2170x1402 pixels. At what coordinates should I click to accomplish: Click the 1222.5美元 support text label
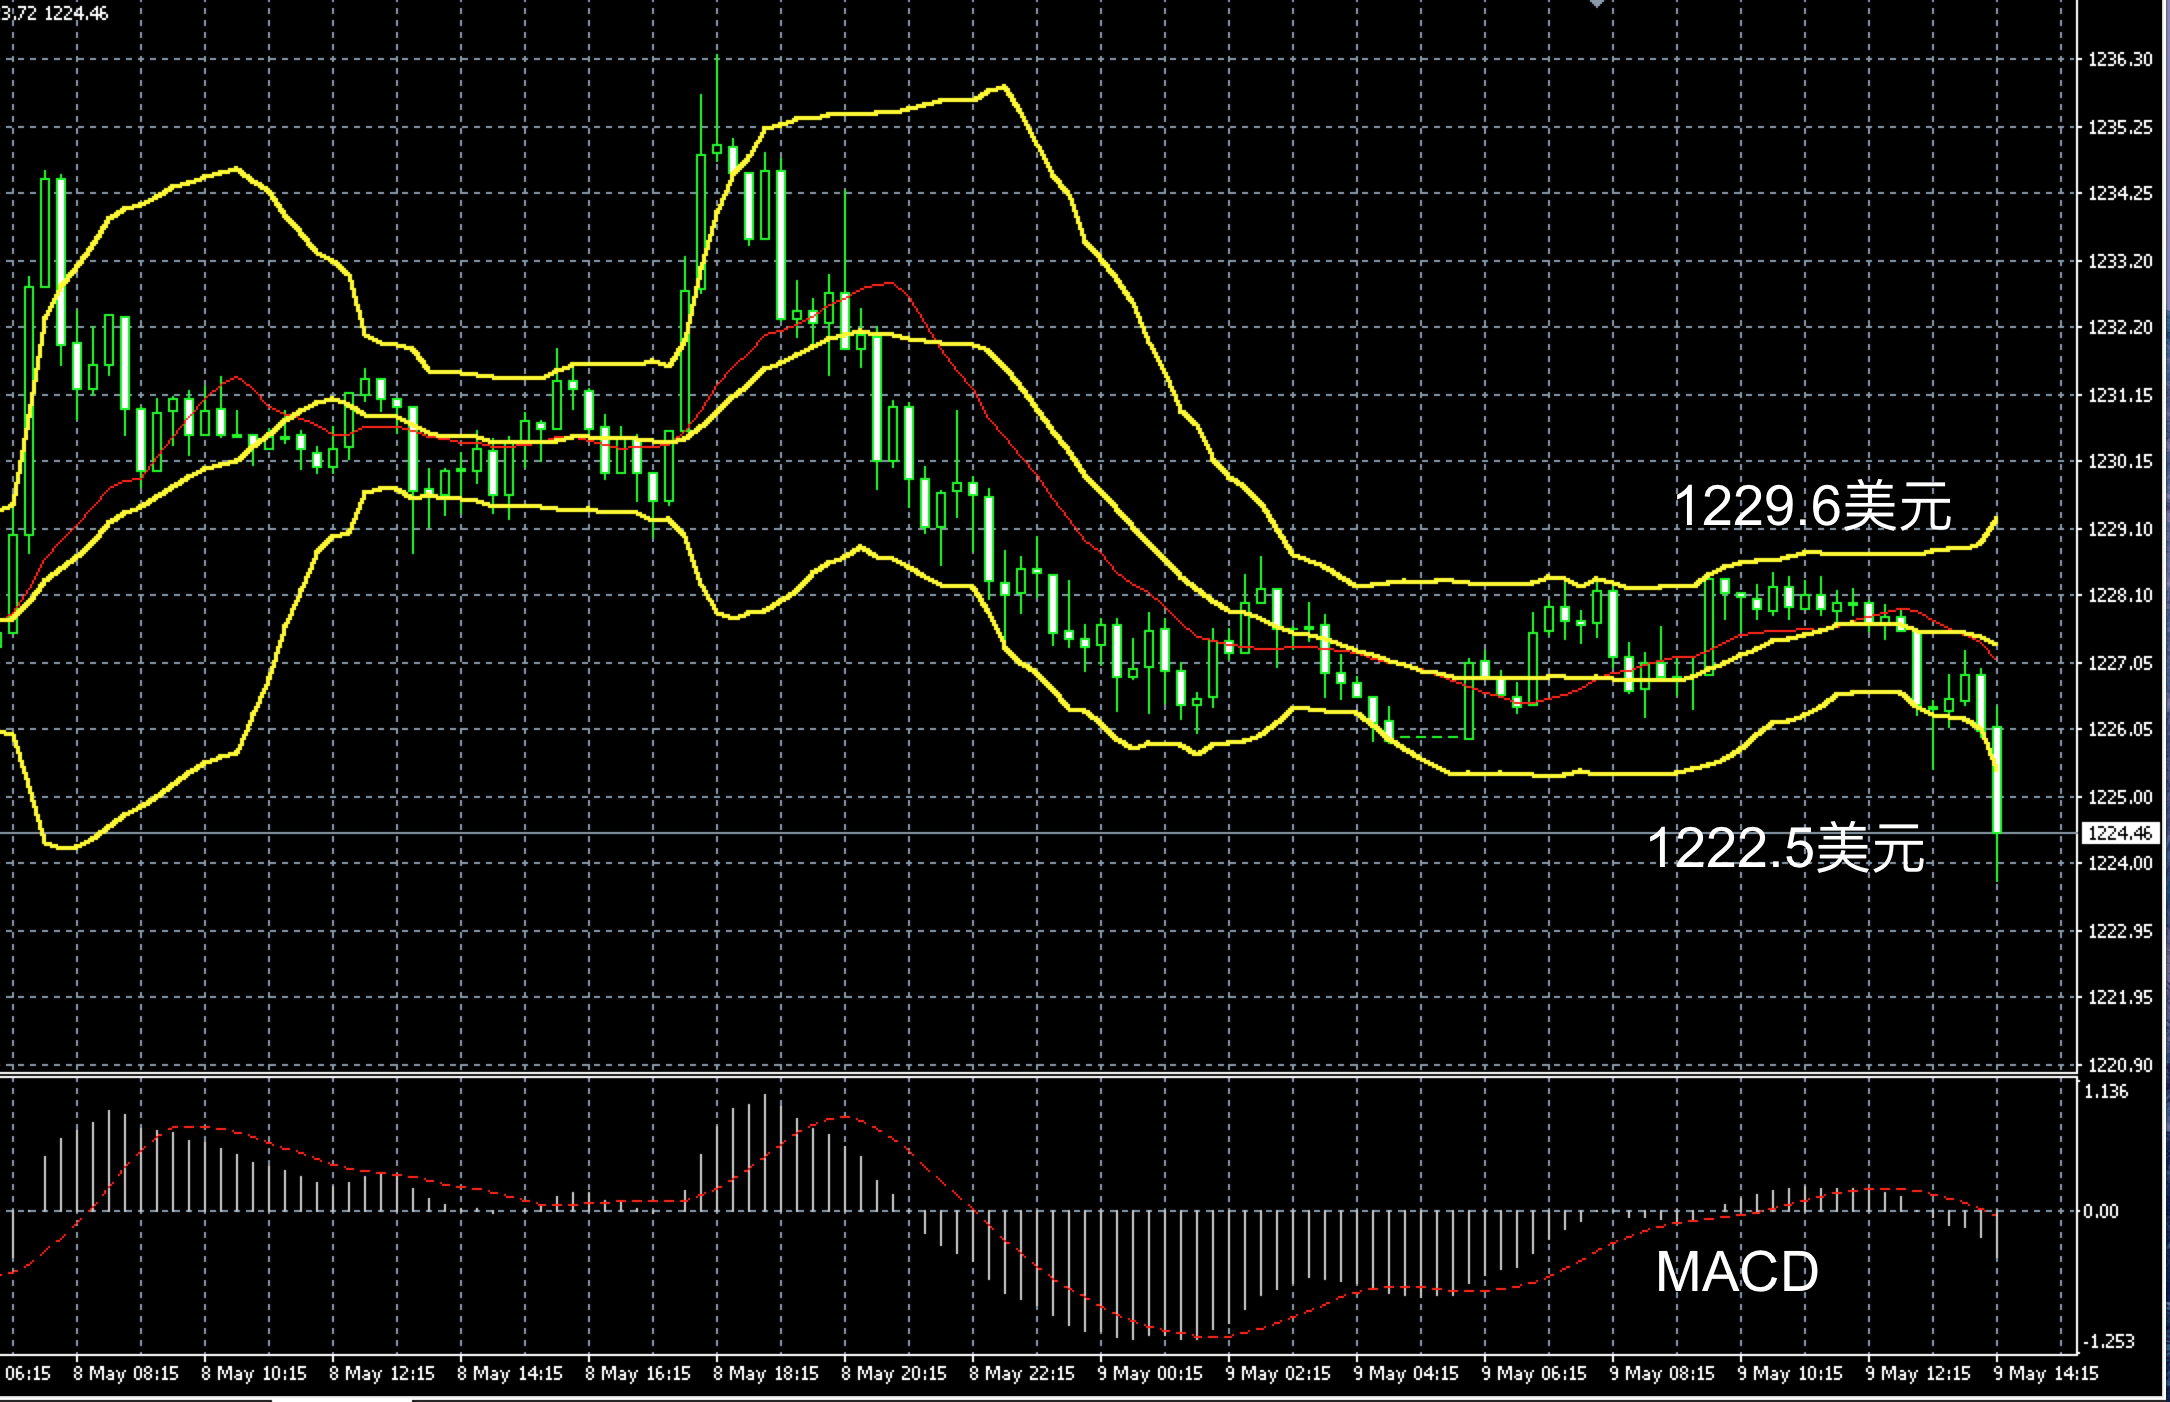point(1785,848)
